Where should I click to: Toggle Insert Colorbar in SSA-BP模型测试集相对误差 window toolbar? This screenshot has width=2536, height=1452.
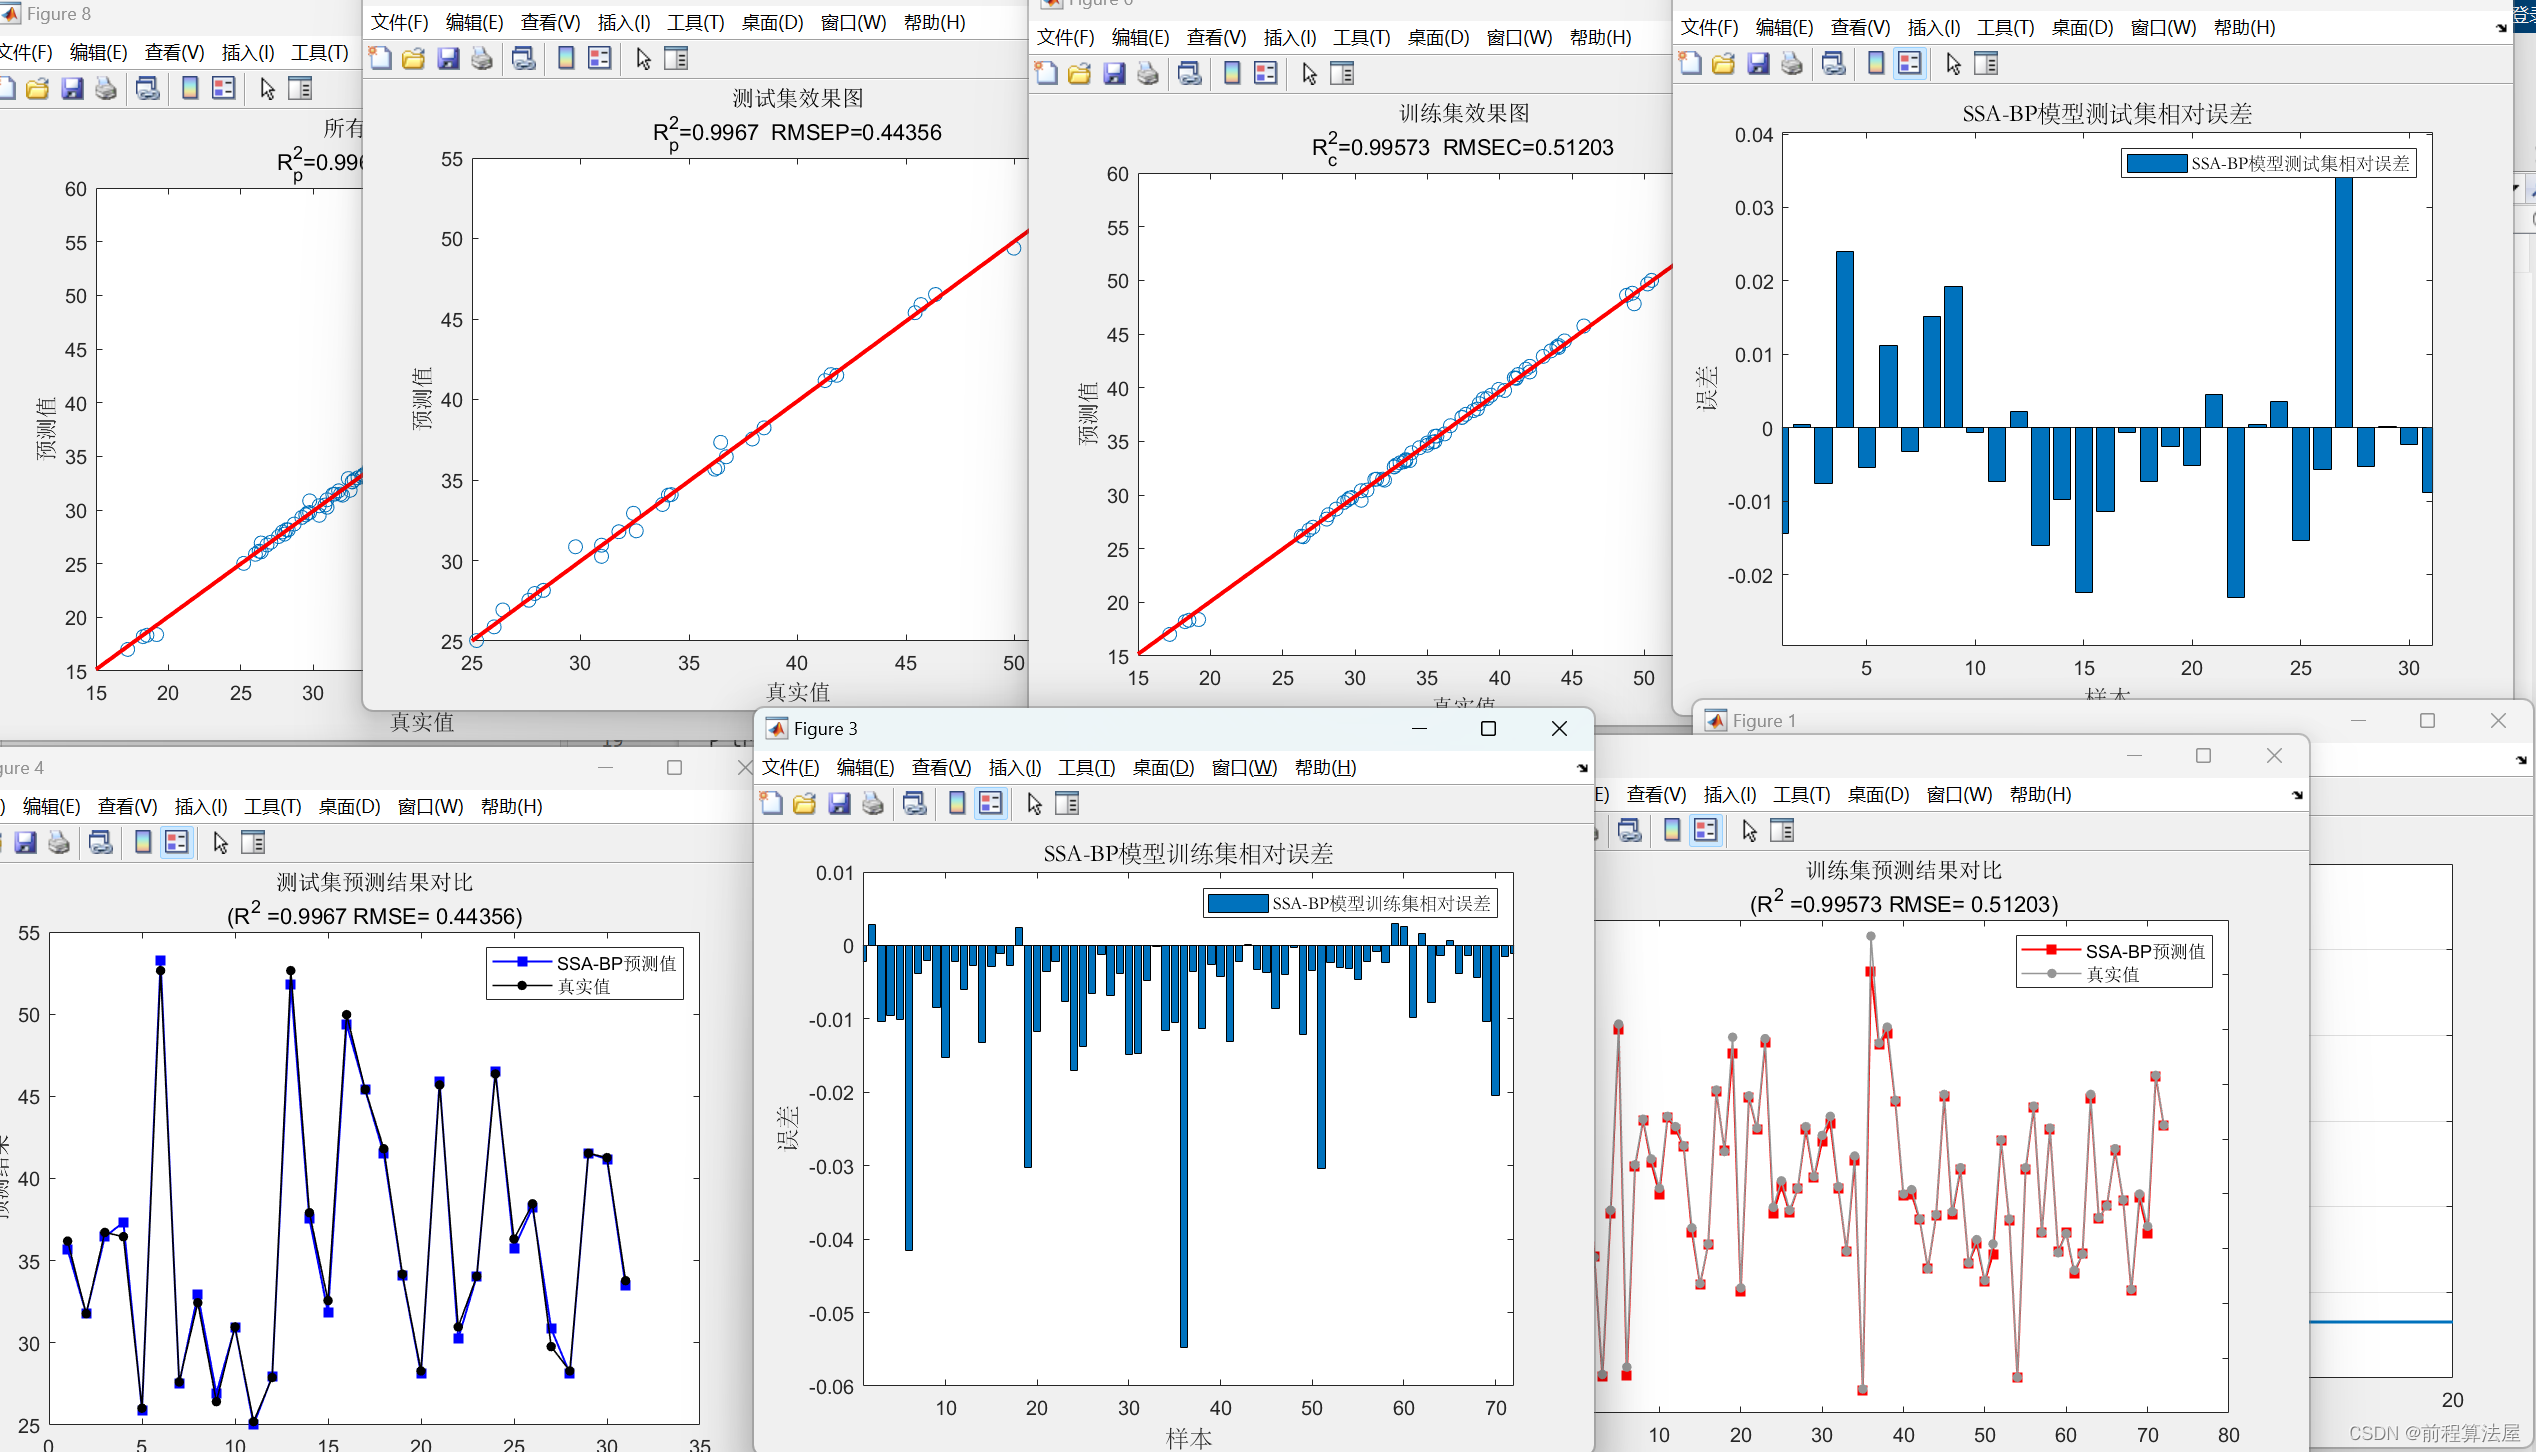click(1876, 64)
